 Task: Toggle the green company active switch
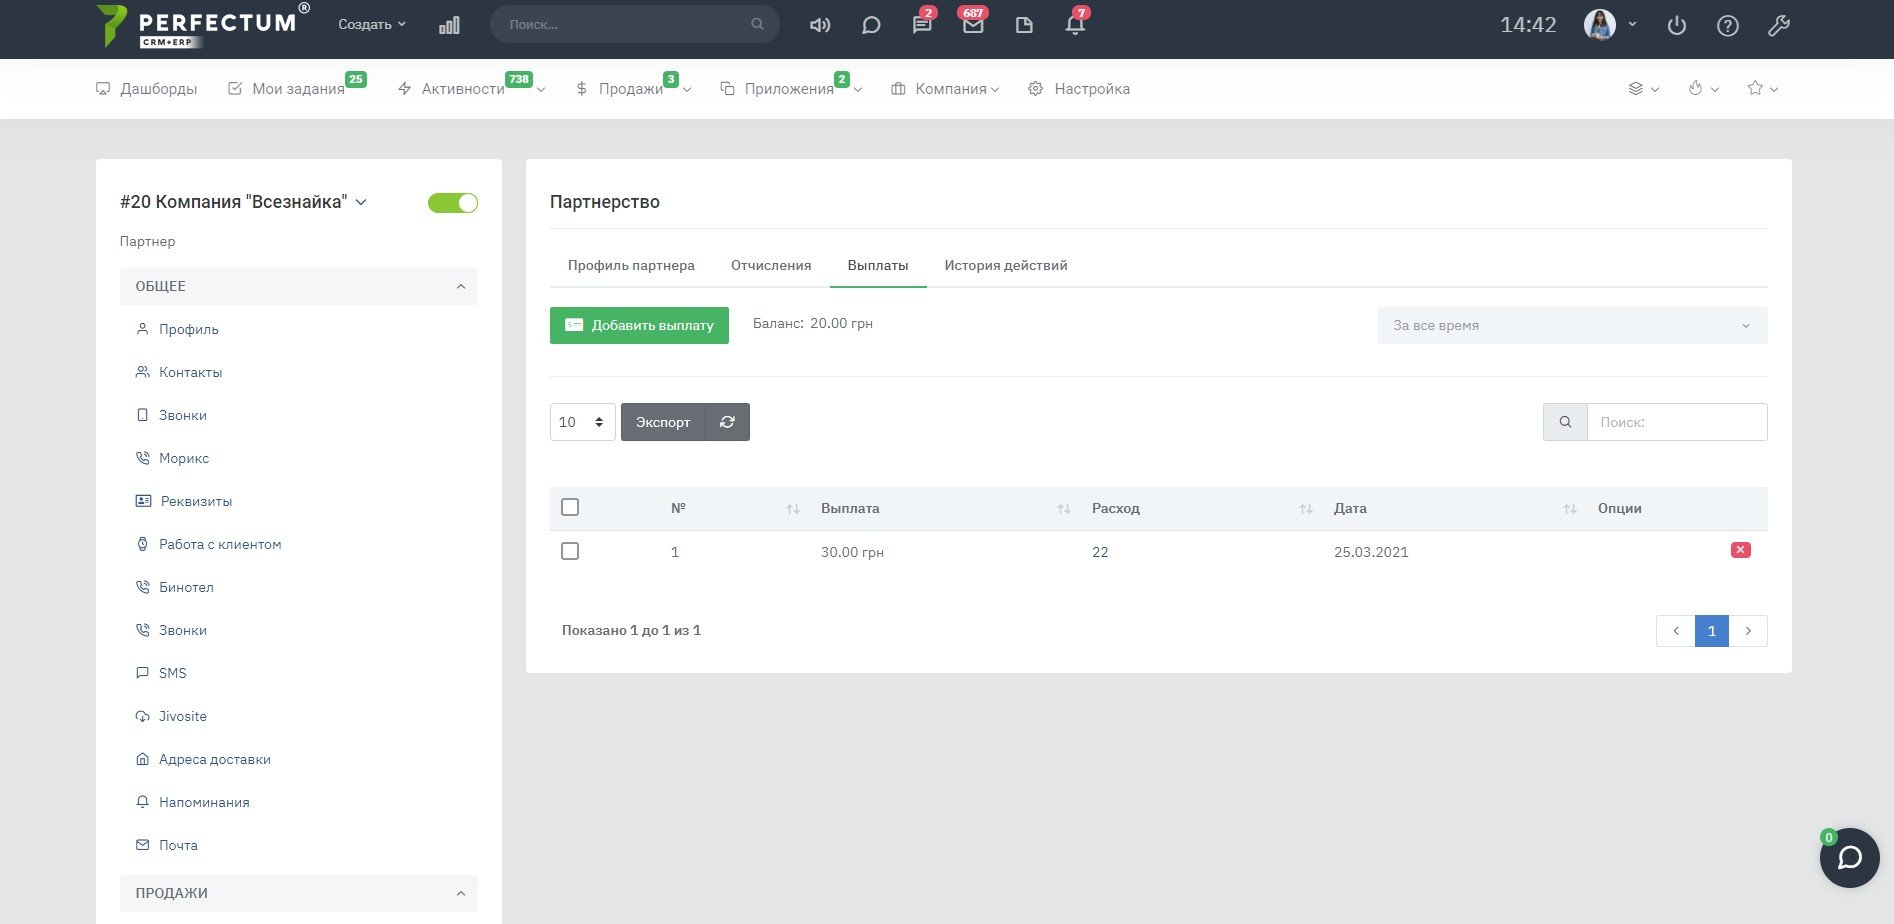(453, 203)
